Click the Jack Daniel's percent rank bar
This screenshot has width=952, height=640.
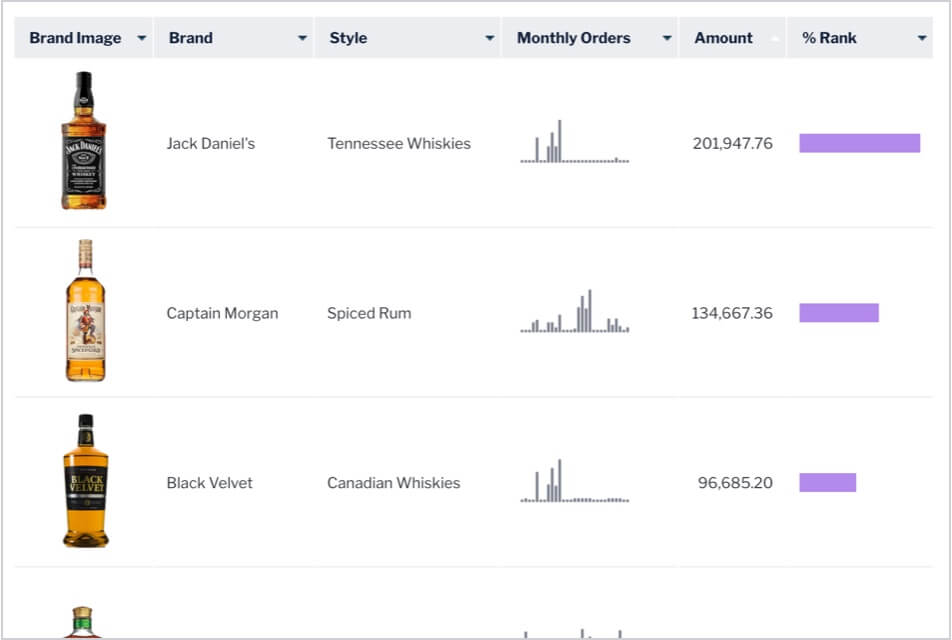pyautogui.click(x=859, y=143)
